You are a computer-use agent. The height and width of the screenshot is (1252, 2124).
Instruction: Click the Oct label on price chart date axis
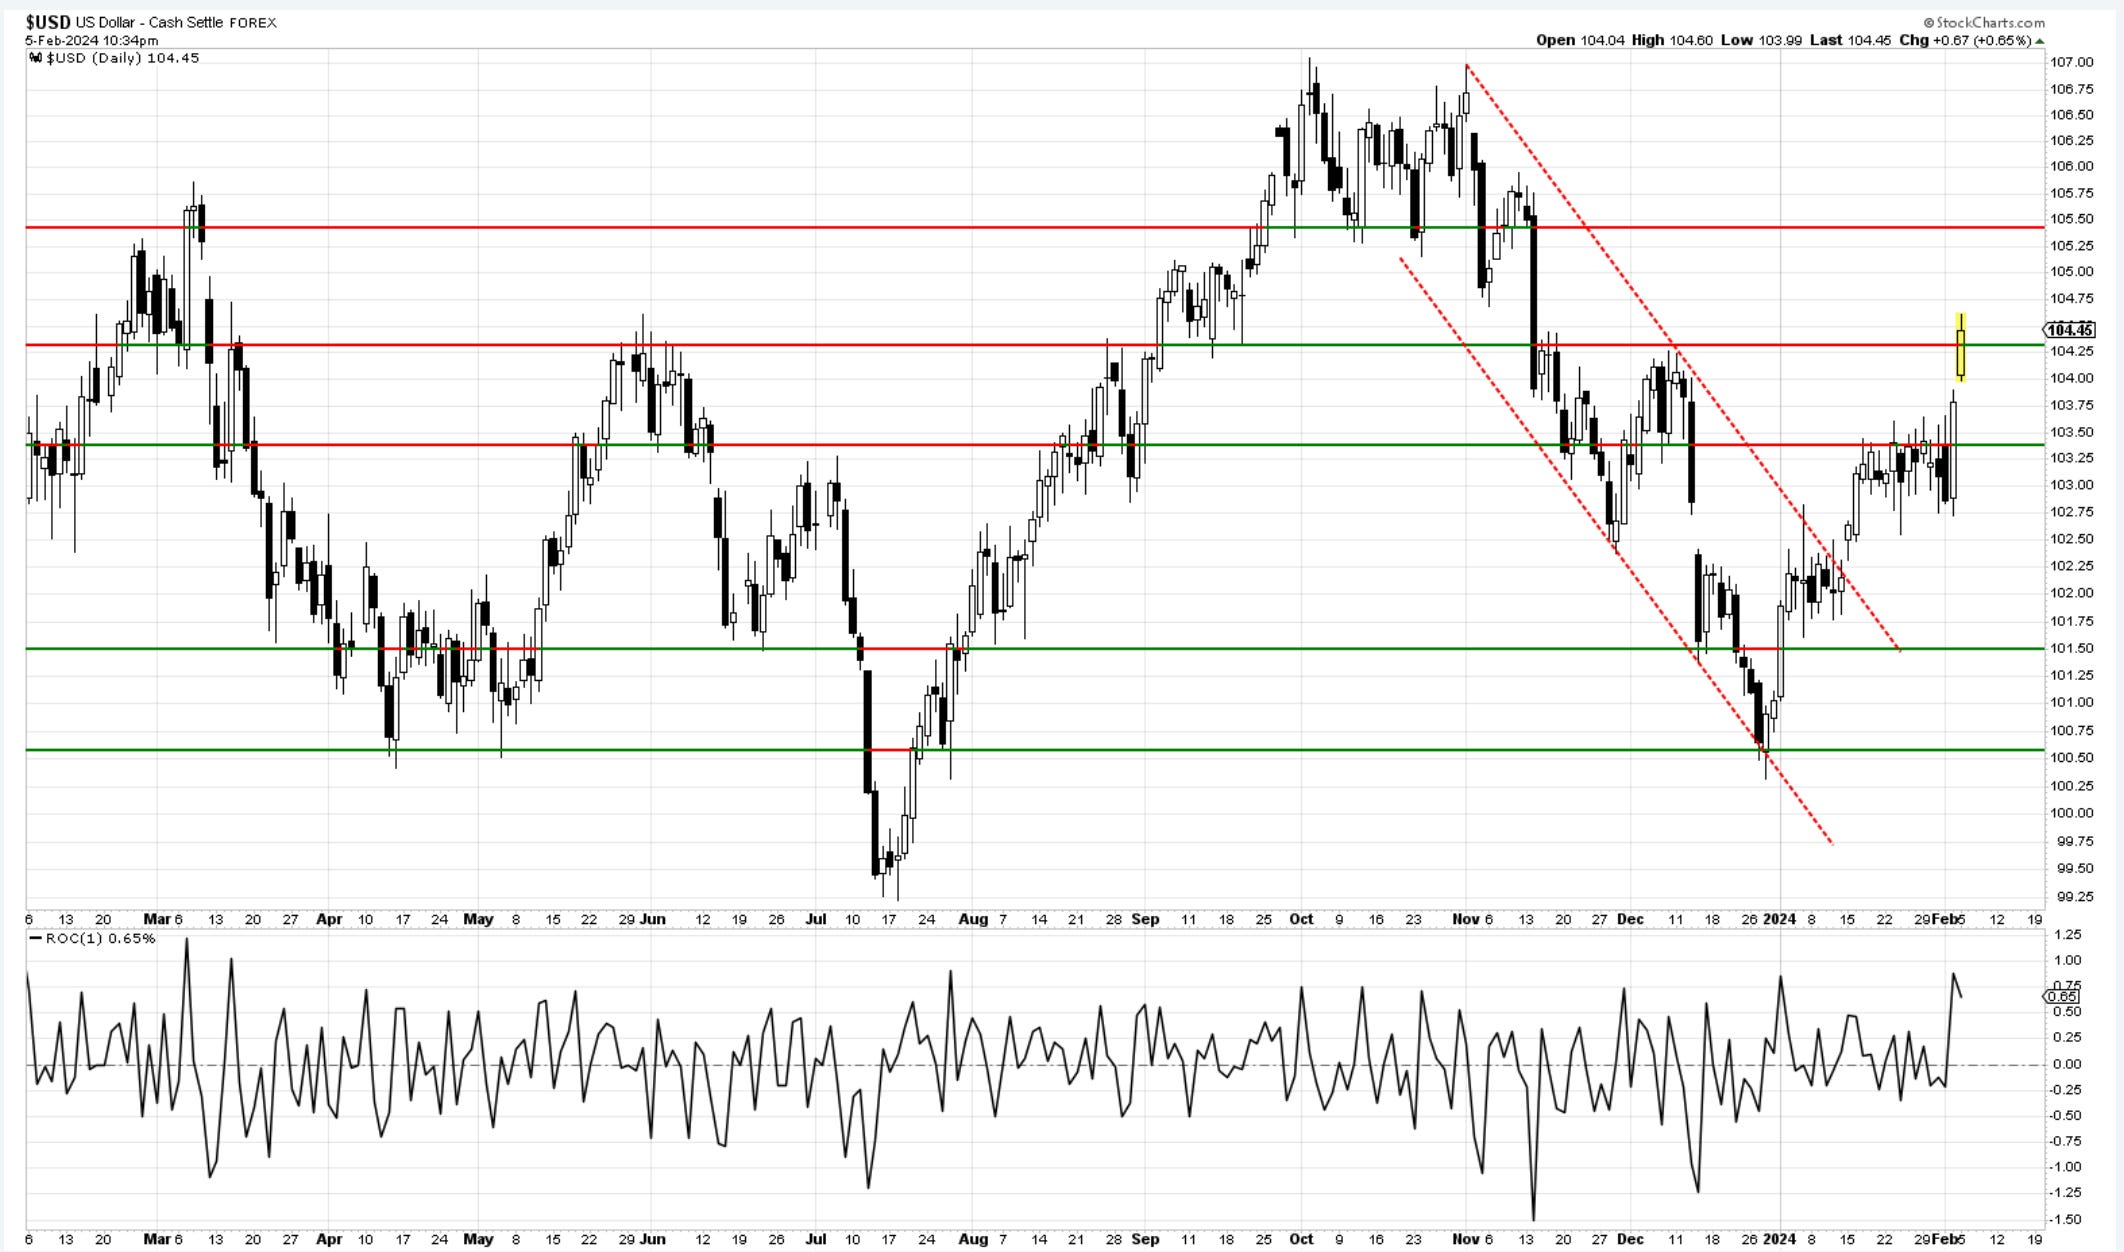(x=1301, y=919)
